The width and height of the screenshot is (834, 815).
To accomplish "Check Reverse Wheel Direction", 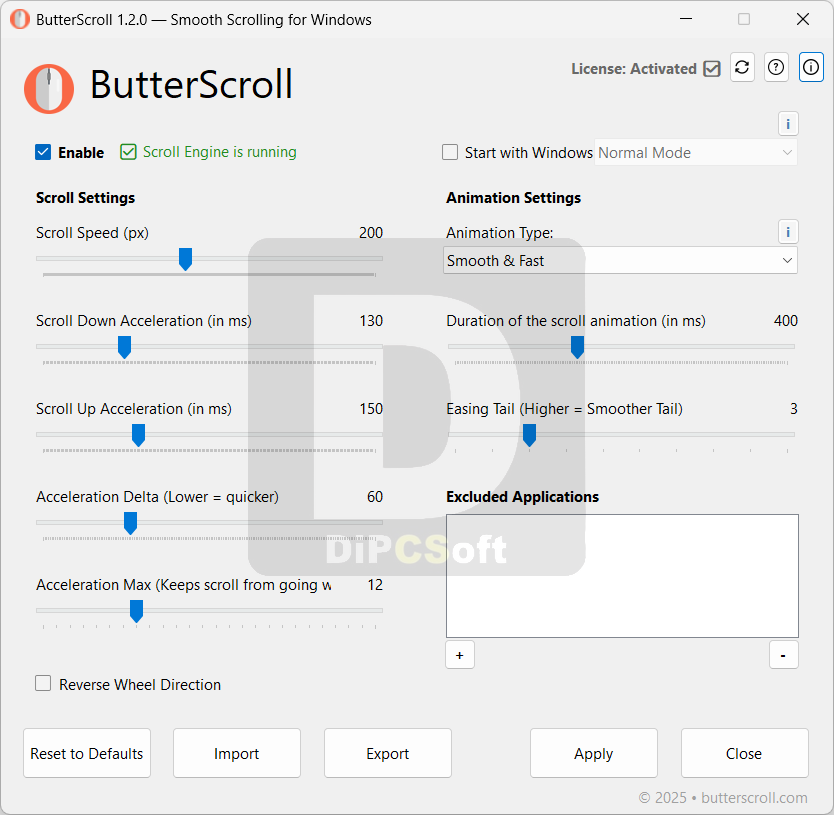I will pyautogui.click(x=43, y=683).
